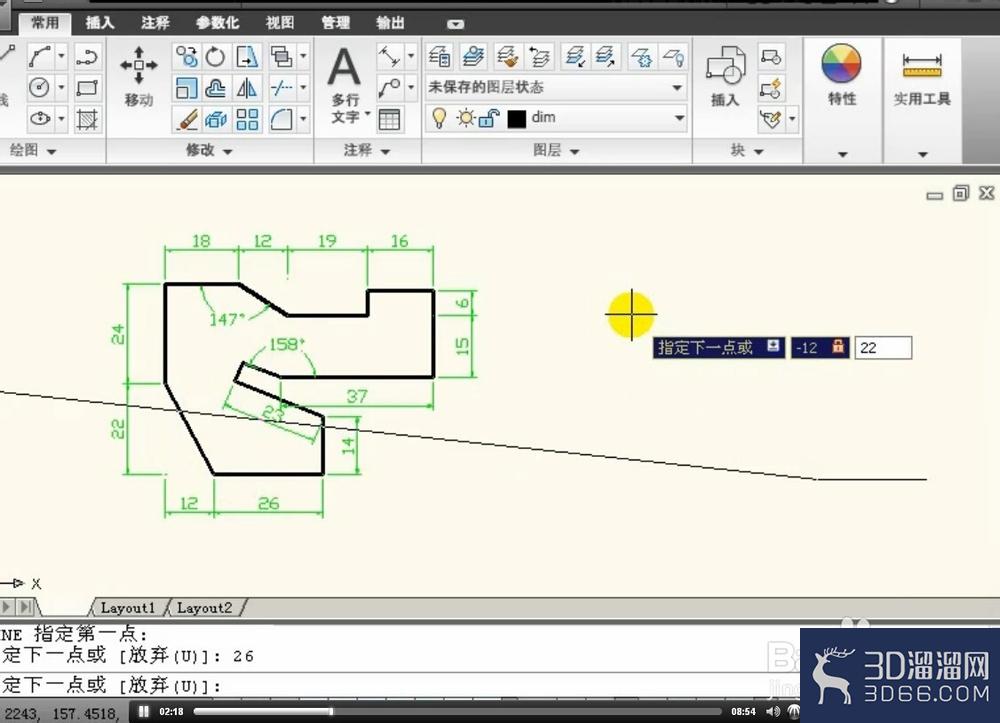Toggle the dim layer on/off lightbulb
Image resolution: width=1000 pixels, height=723 pixels.
(x=439, y=118)
